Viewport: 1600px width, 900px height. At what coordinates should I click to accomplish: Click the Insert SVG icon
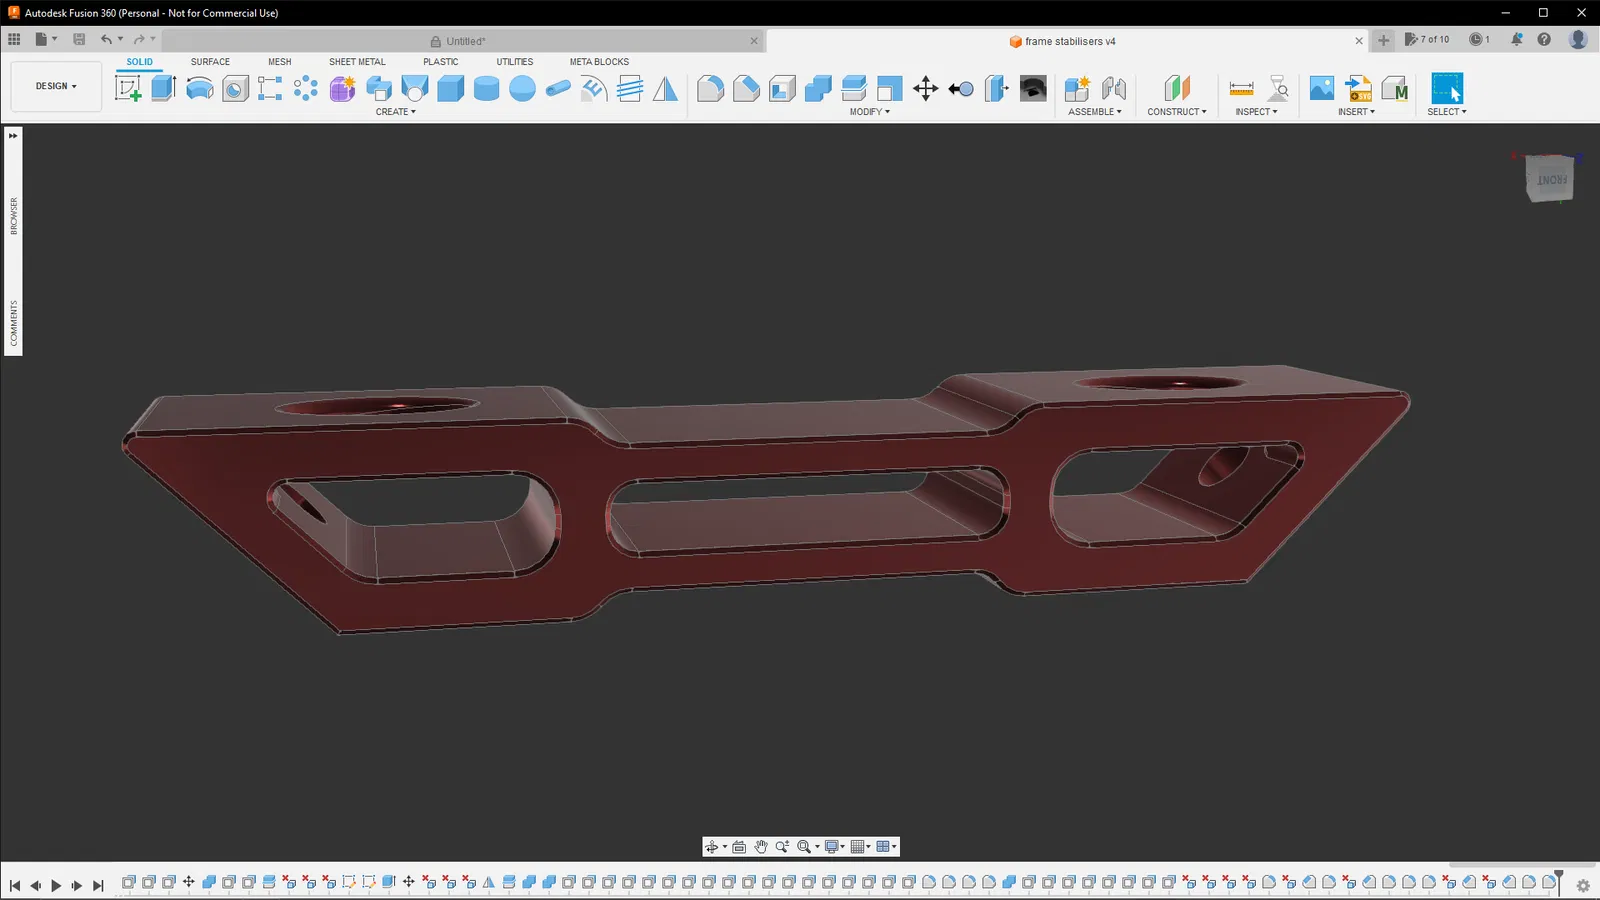(1358, 88)
